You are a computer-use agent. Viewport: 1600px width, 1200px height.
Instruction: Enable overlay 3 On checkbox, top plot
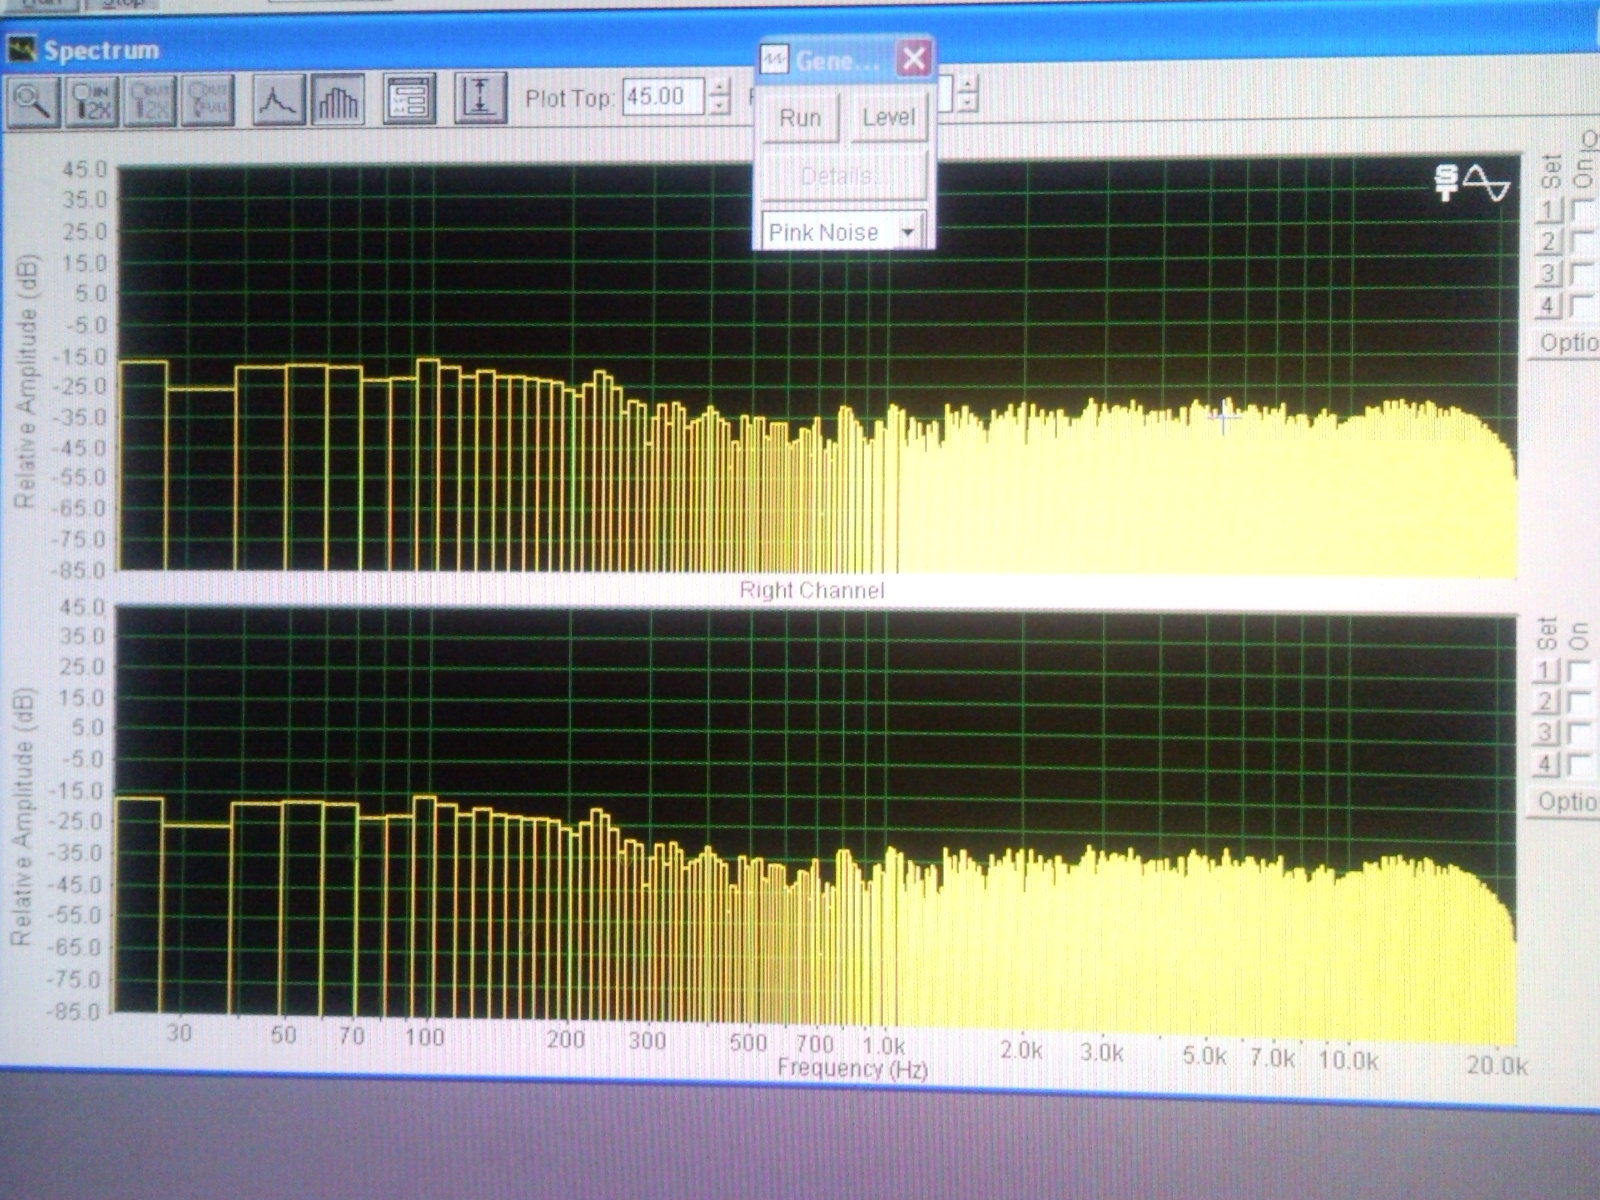(x=1582, y=273)
